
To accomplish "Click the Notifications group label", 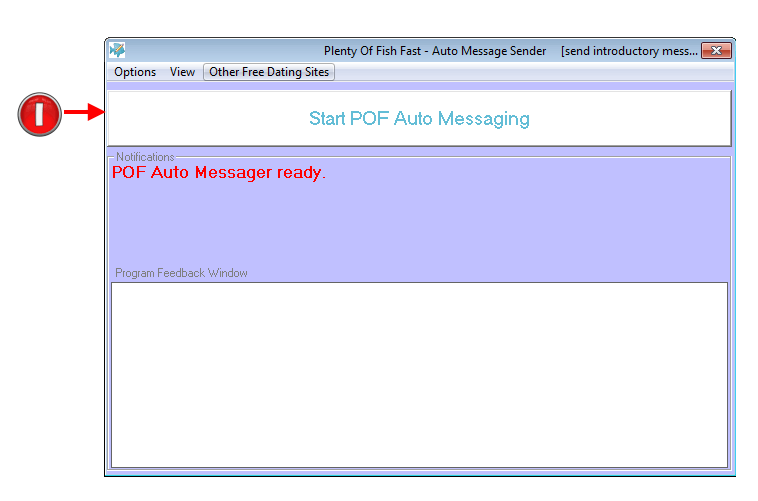I will coord(145,157).
